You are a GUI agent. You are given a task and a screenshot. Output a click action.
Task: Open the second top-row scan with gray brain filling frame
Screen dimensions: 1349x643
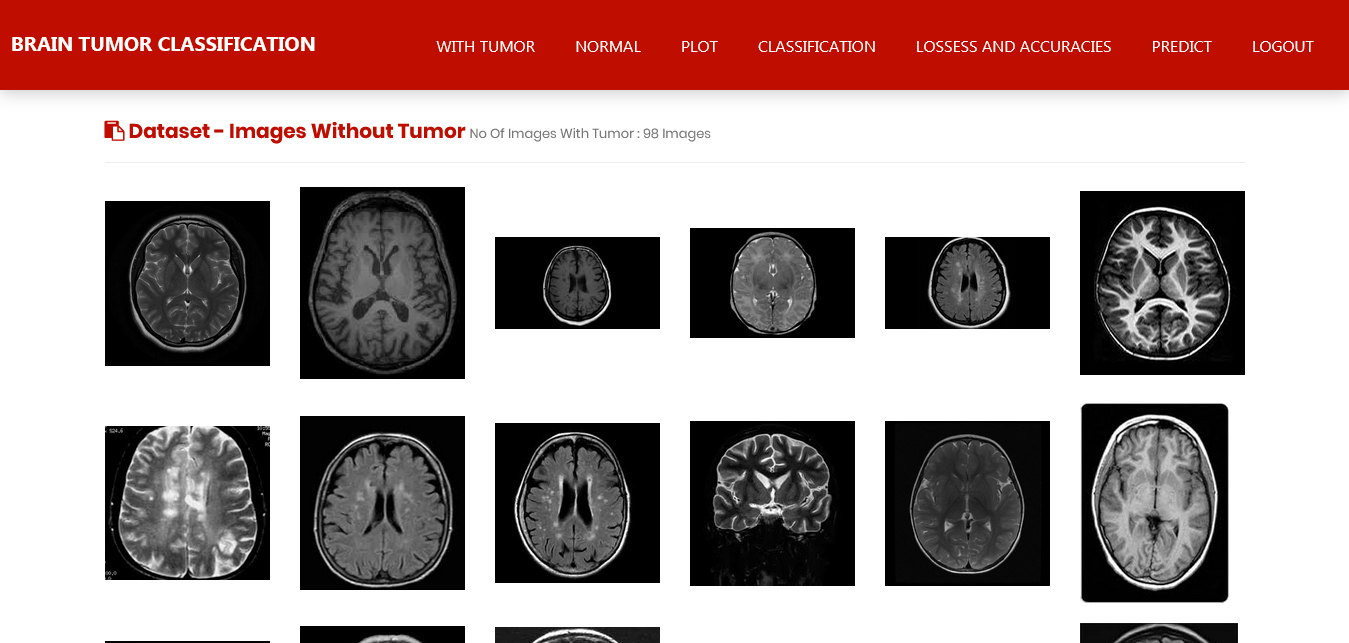tap(382, 283)
